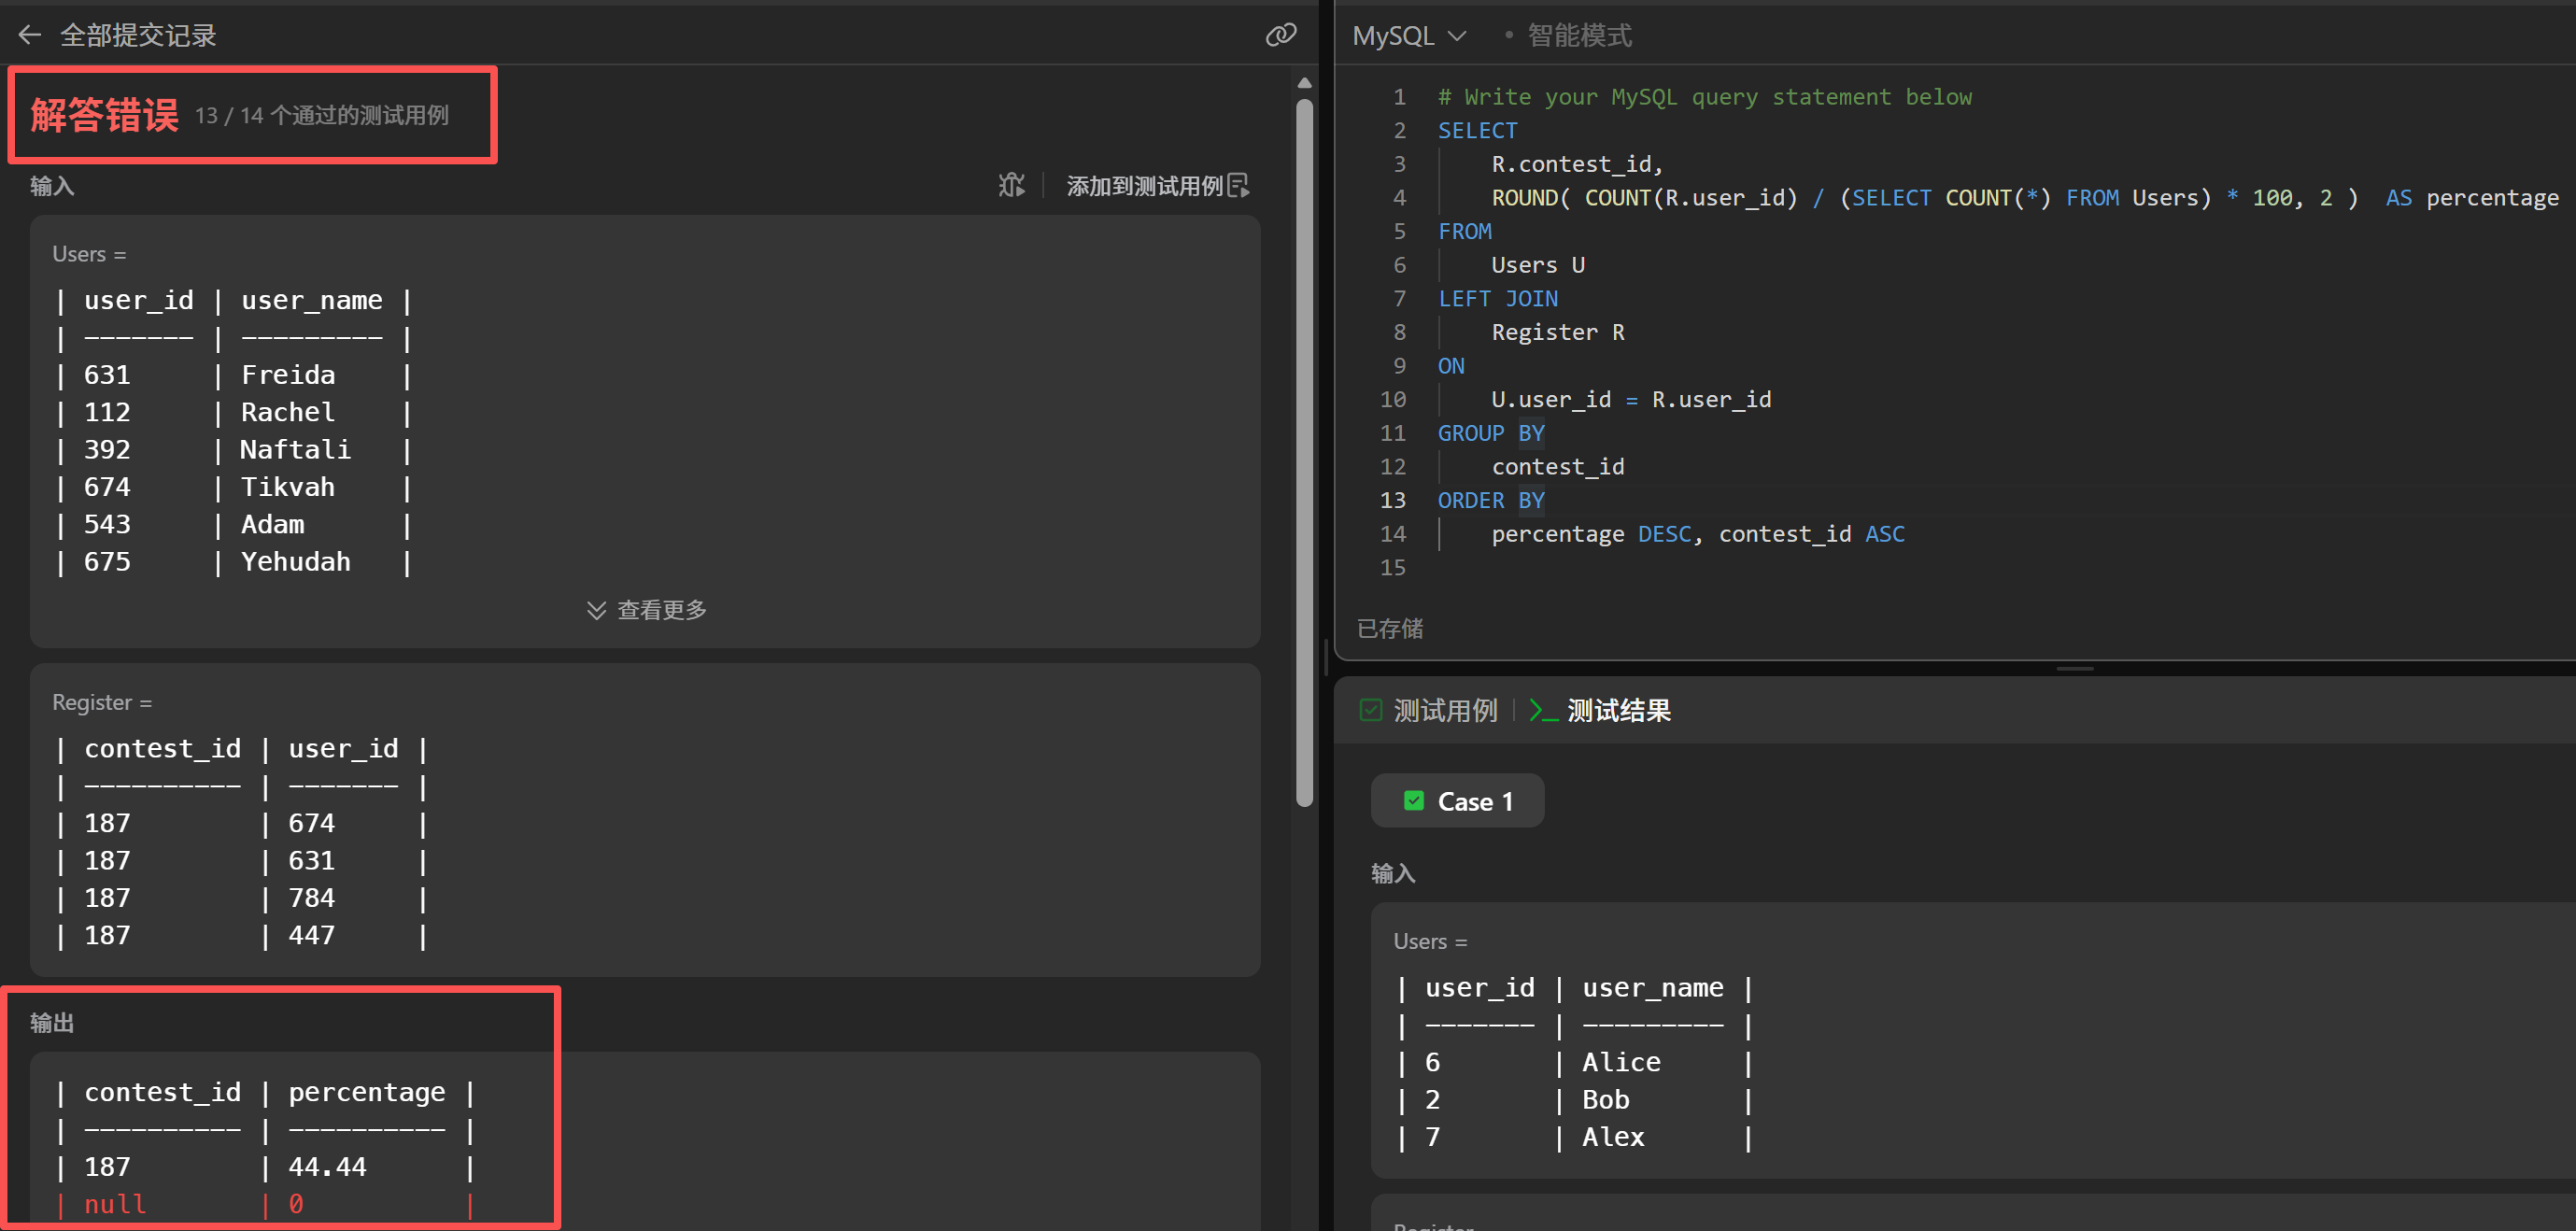This screenshot has height=1231, width=2576.
Task: Click 添加到测试用例 button
Action: [x=1144, y=186]
